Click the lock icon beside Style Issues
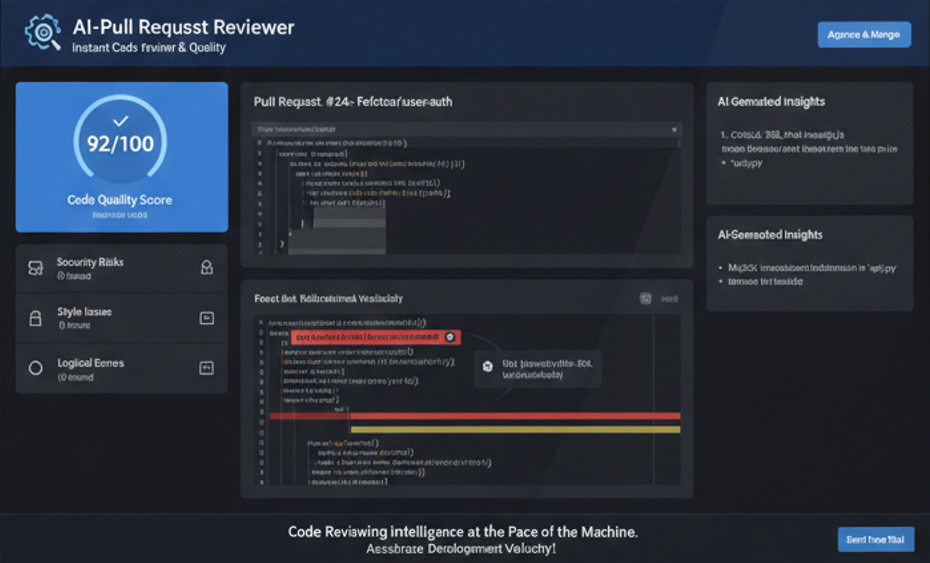 point(36,318)
